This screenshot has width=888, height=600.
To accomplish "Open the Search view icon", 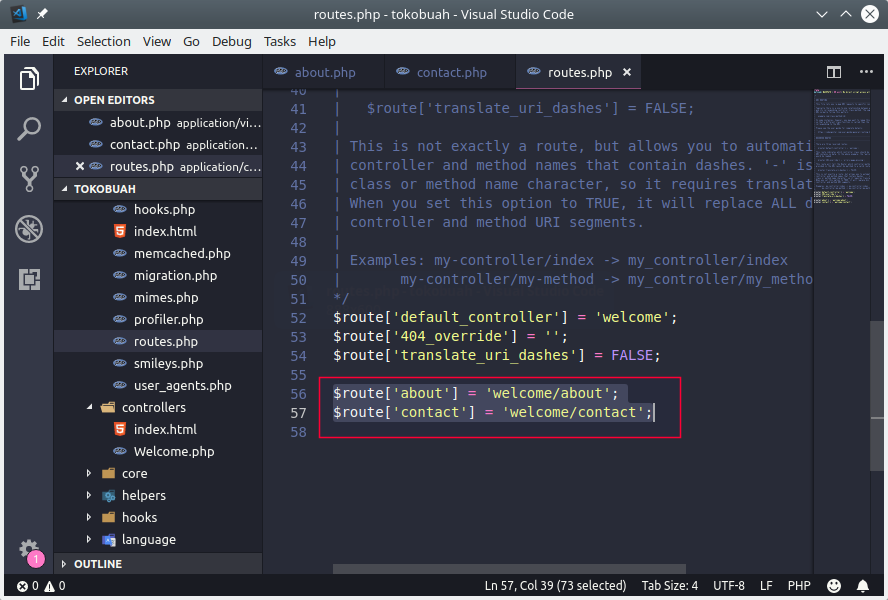I will pyautogui.click(x=29, y=129).
